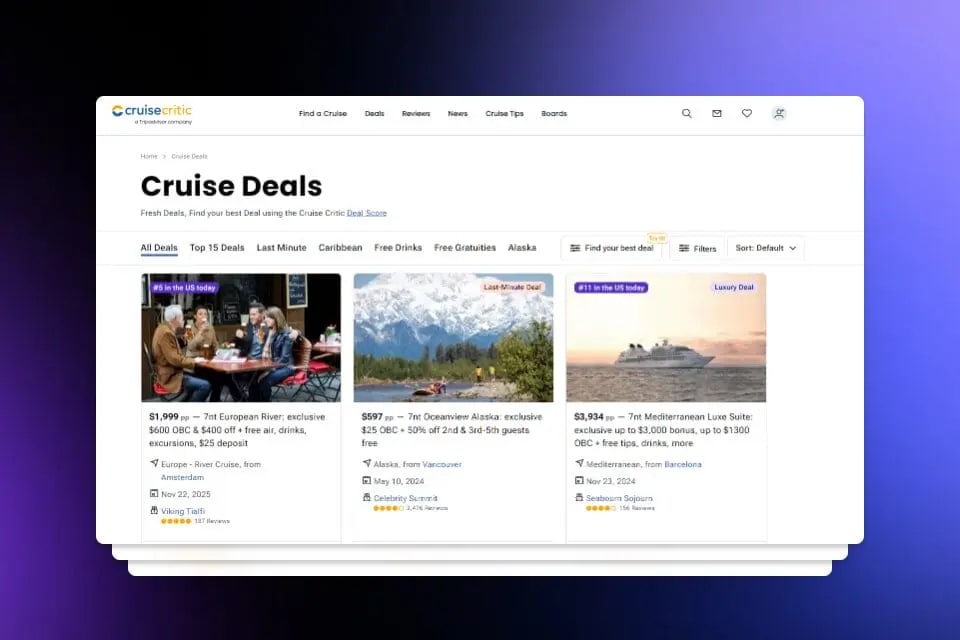Screen dimensions: 960x640
Task: Open the Cruise Tips menu
Action: pyautogui.click(x=504, y=113)
